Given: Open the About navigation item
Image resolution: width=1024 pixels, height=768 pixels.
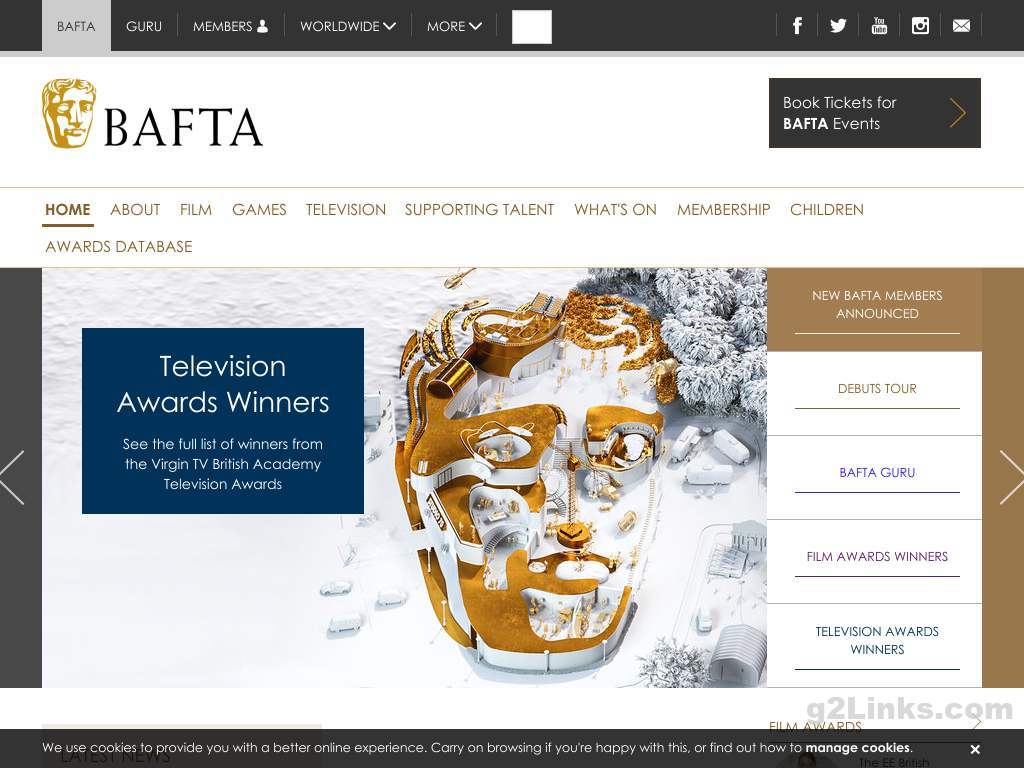Looking at the screenshot, I should pyautogui.click(x=135, y=210).
